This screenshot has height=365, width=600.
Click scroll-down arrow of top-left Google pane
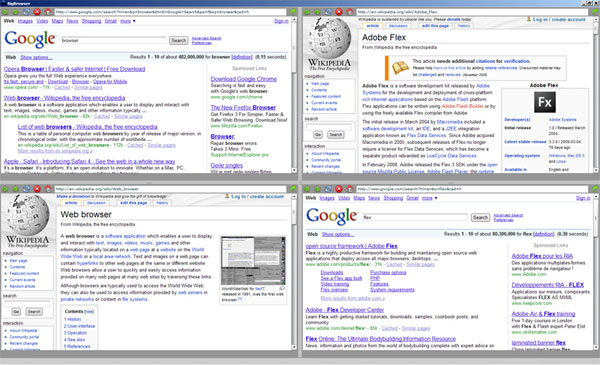[294, 169]
